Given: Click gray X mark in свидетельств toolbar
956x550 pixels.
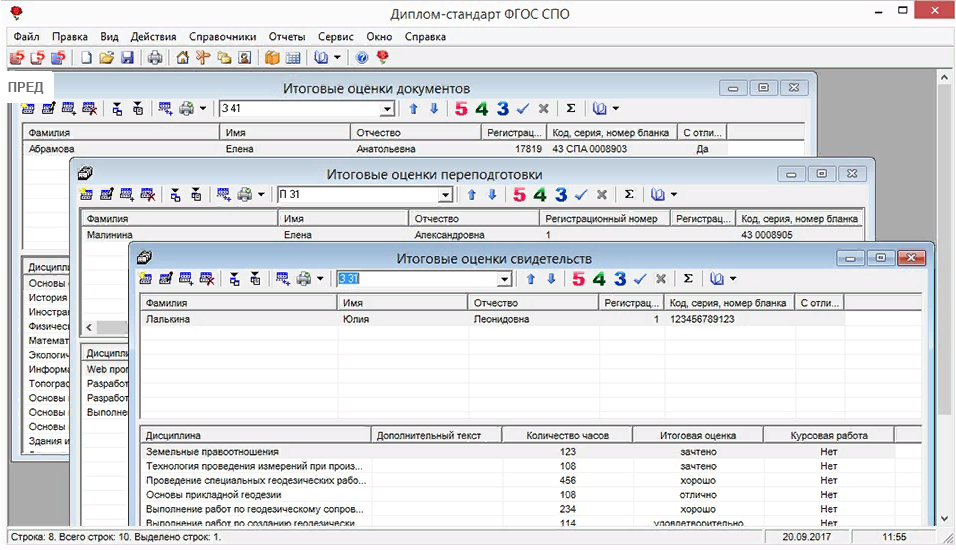Looking at the screenshot, I should 660,279.
